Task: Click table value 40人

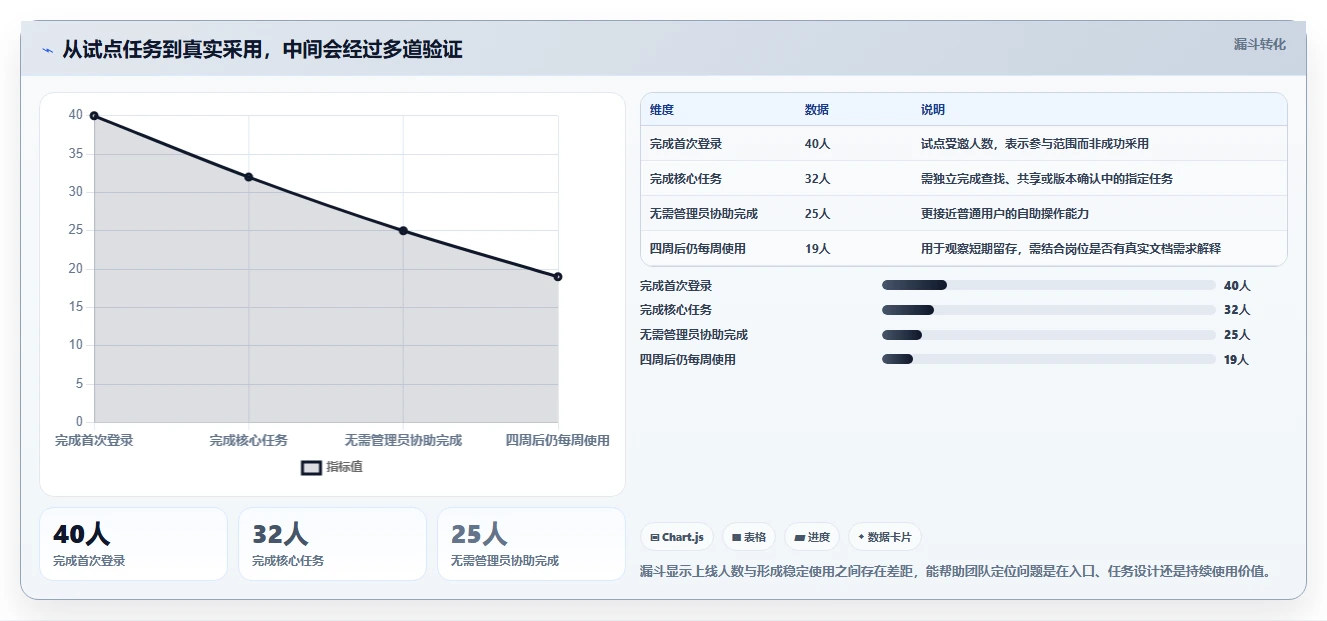Action: (818, 144)
